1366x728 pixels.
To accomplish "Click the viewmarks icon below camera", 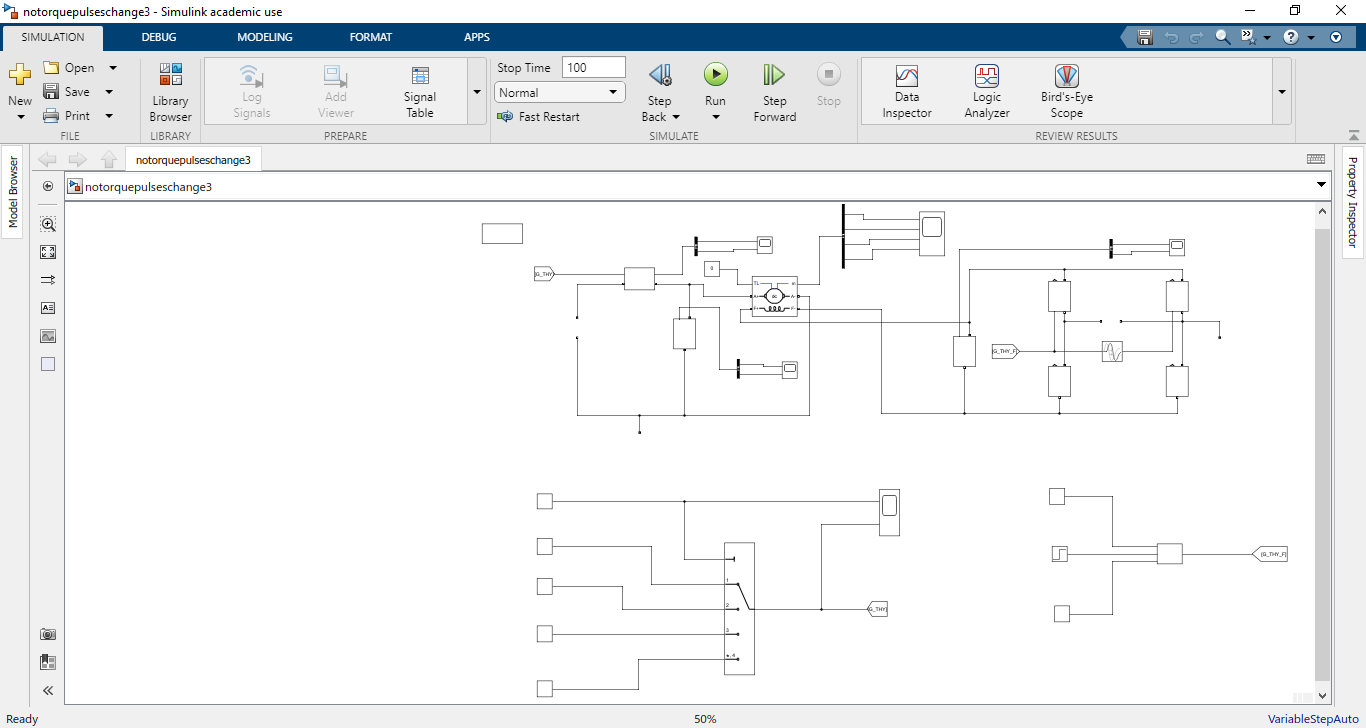I will click(x=48, y=662).
